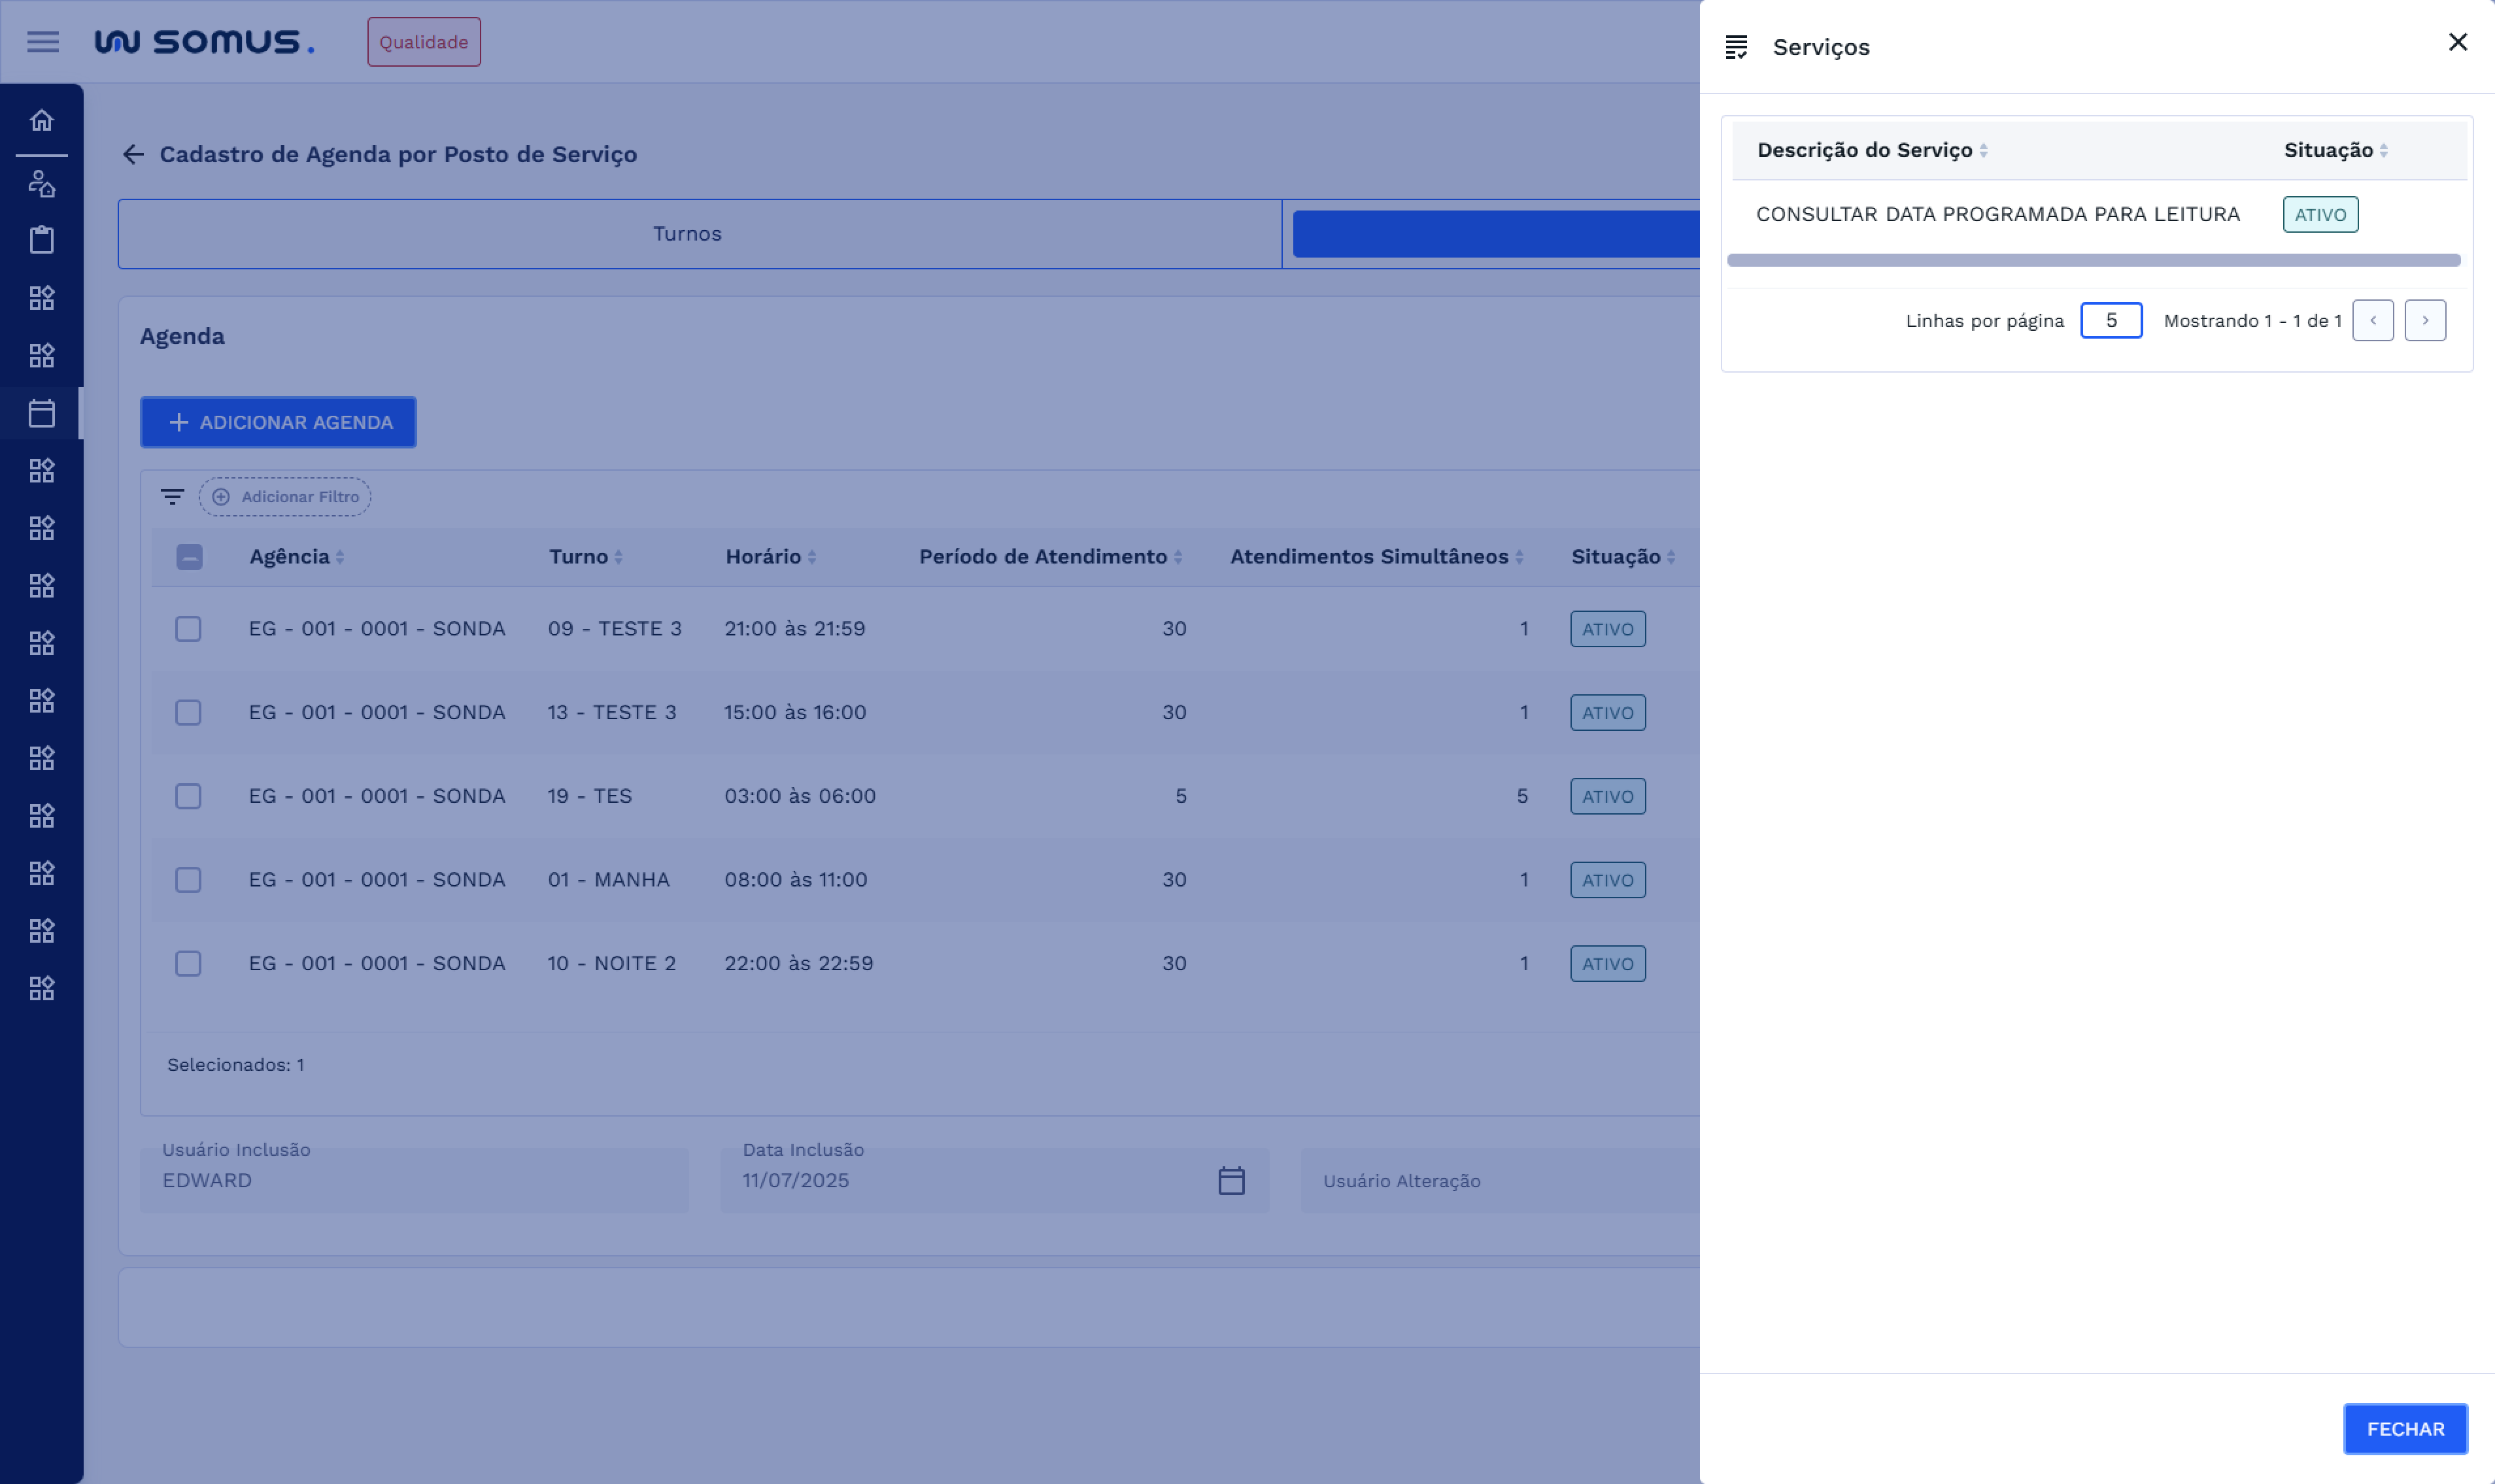The image size is (2495, 1484).
Task: Open the clipboard icon in sidebar
Action: [x=42, y=240]
